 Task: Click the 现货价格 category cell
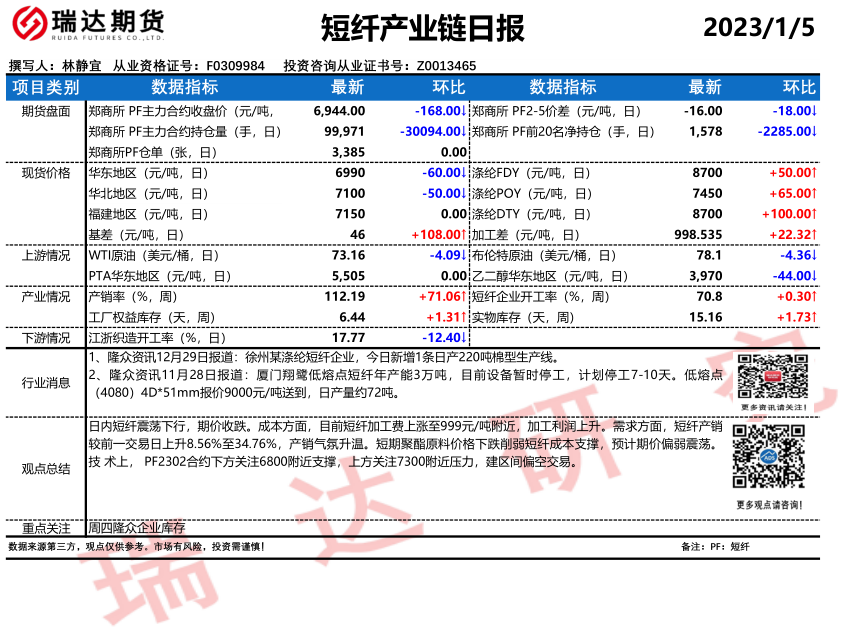45,173
